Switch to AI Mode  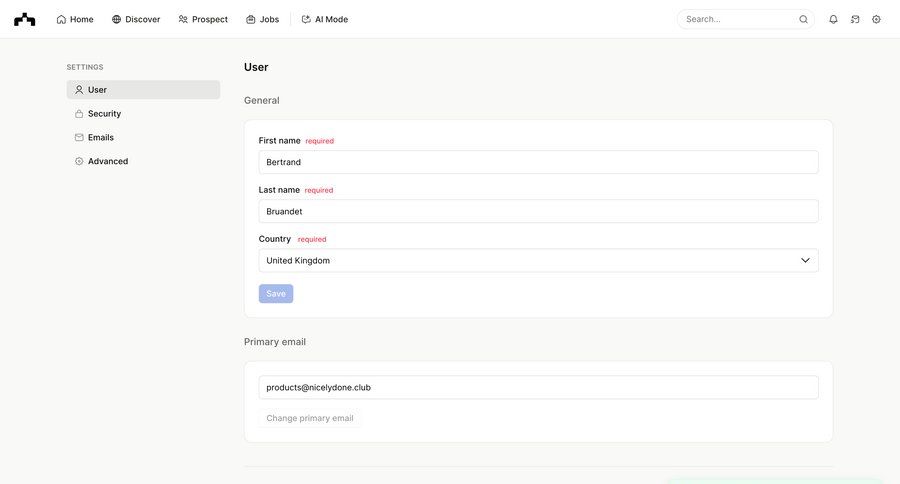(x=324, y=20)
